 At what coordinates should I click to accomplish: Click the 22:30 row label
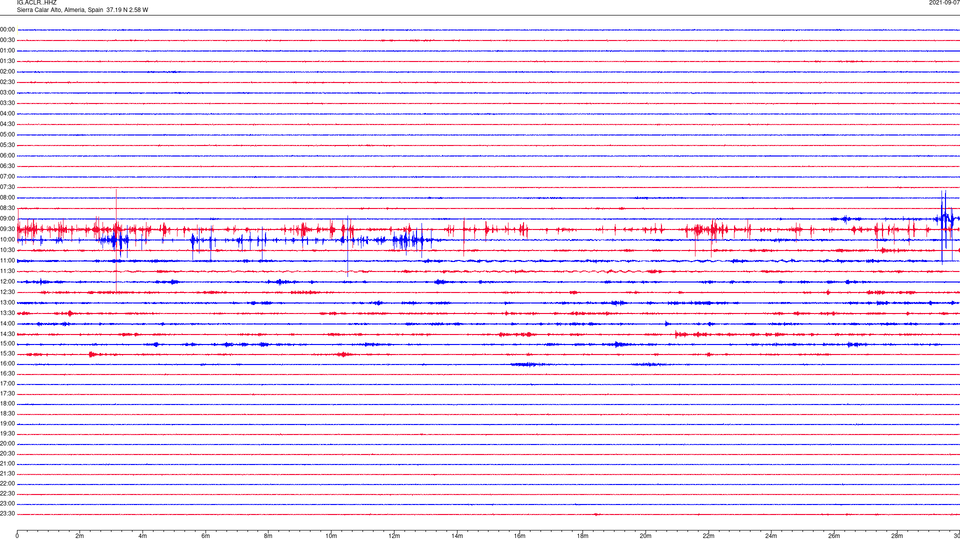point(7,494)
